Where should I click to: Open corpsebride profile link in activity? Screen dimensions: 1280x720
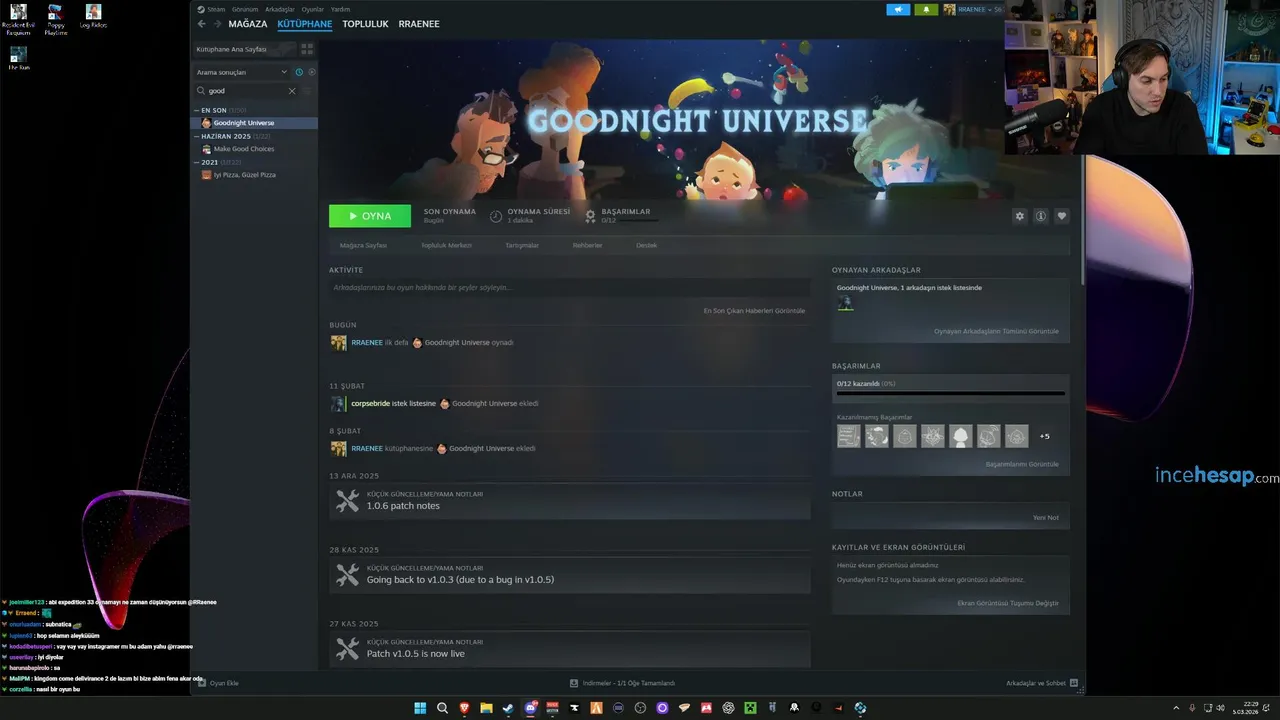370,404
